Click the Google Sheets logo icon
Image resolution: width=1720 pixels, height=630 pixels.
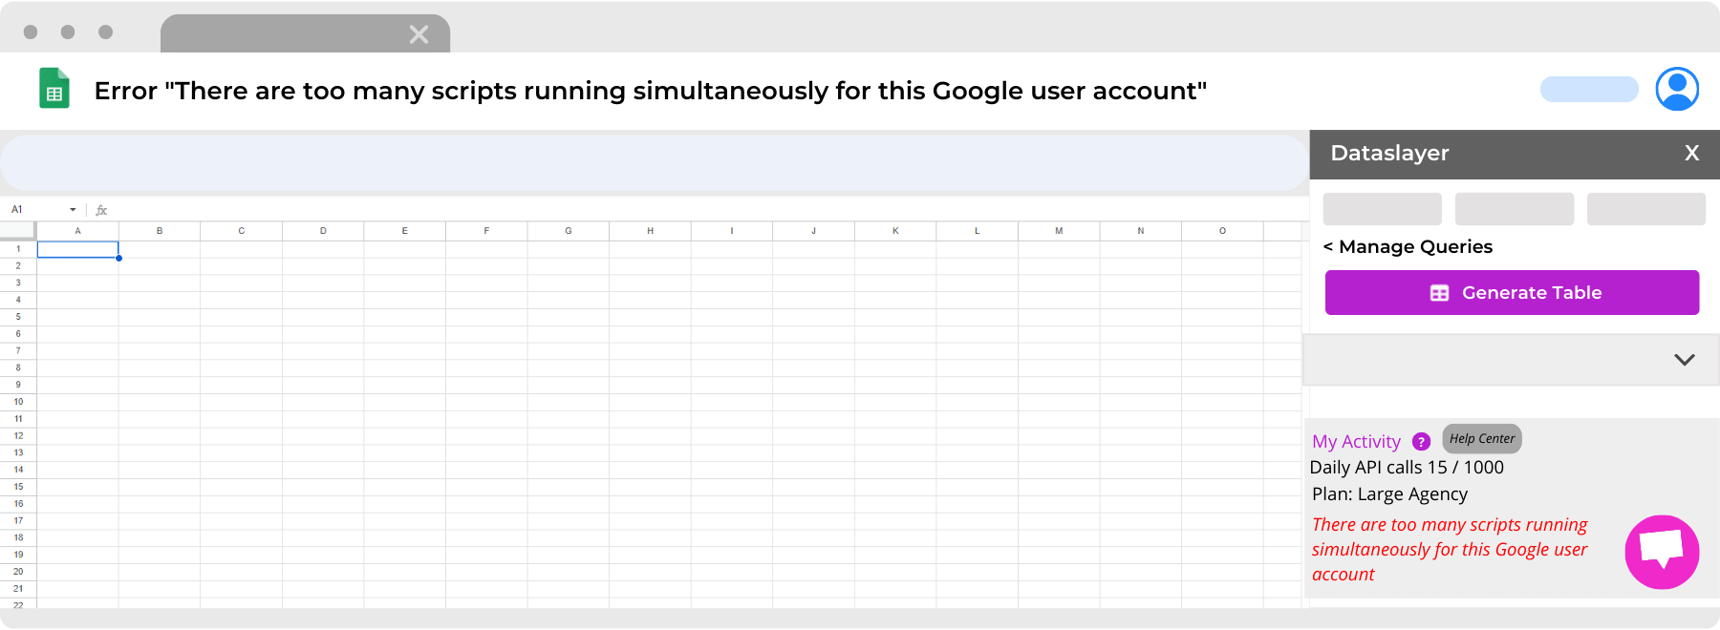(54, 89)
